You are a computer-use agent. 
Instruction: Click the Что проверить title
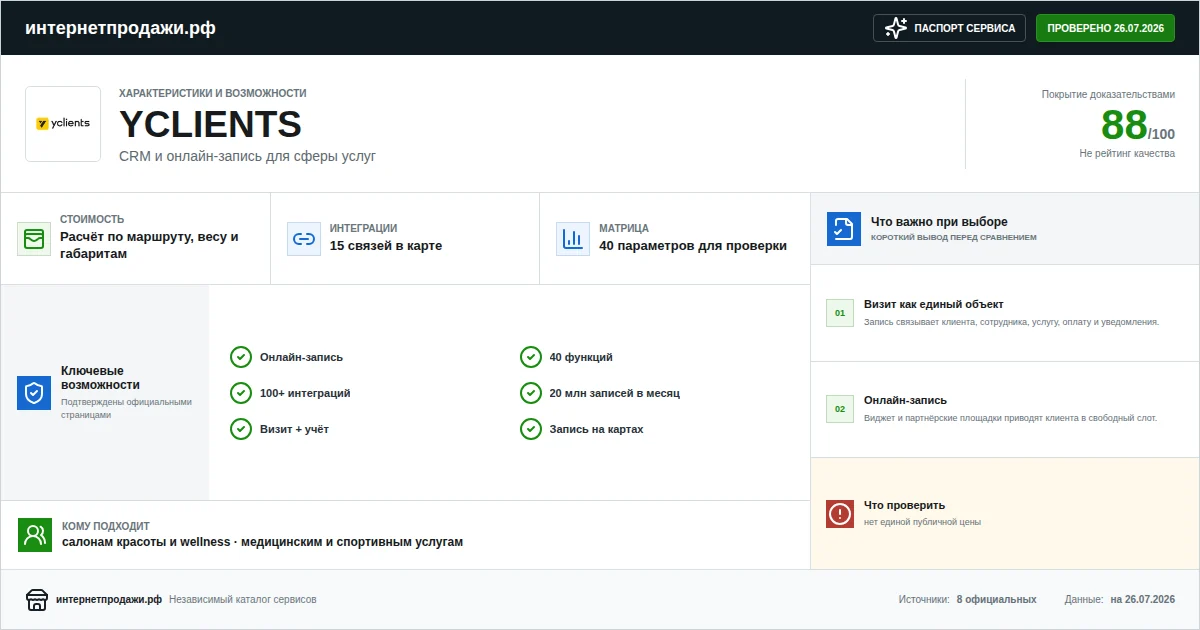(x=904, y=505)
